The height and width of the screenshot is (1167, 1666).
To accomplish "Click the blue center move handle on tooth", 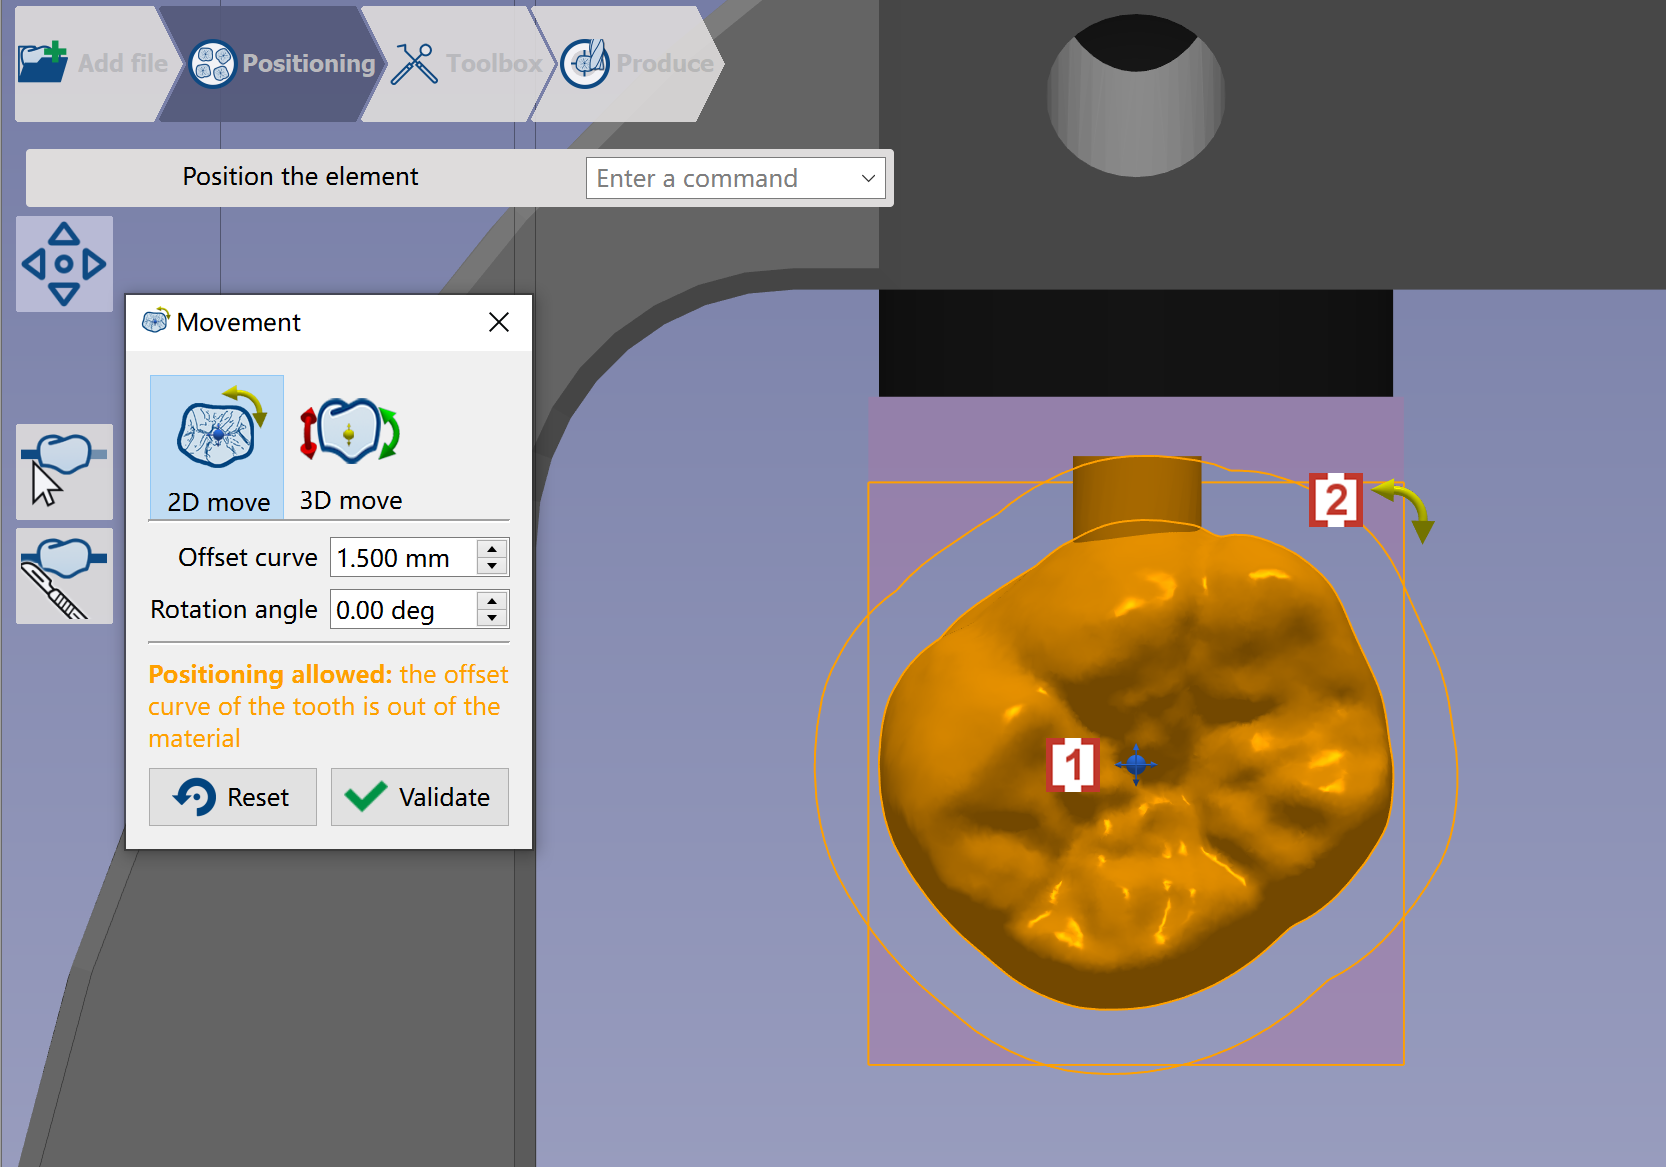I will [1136, 765].
